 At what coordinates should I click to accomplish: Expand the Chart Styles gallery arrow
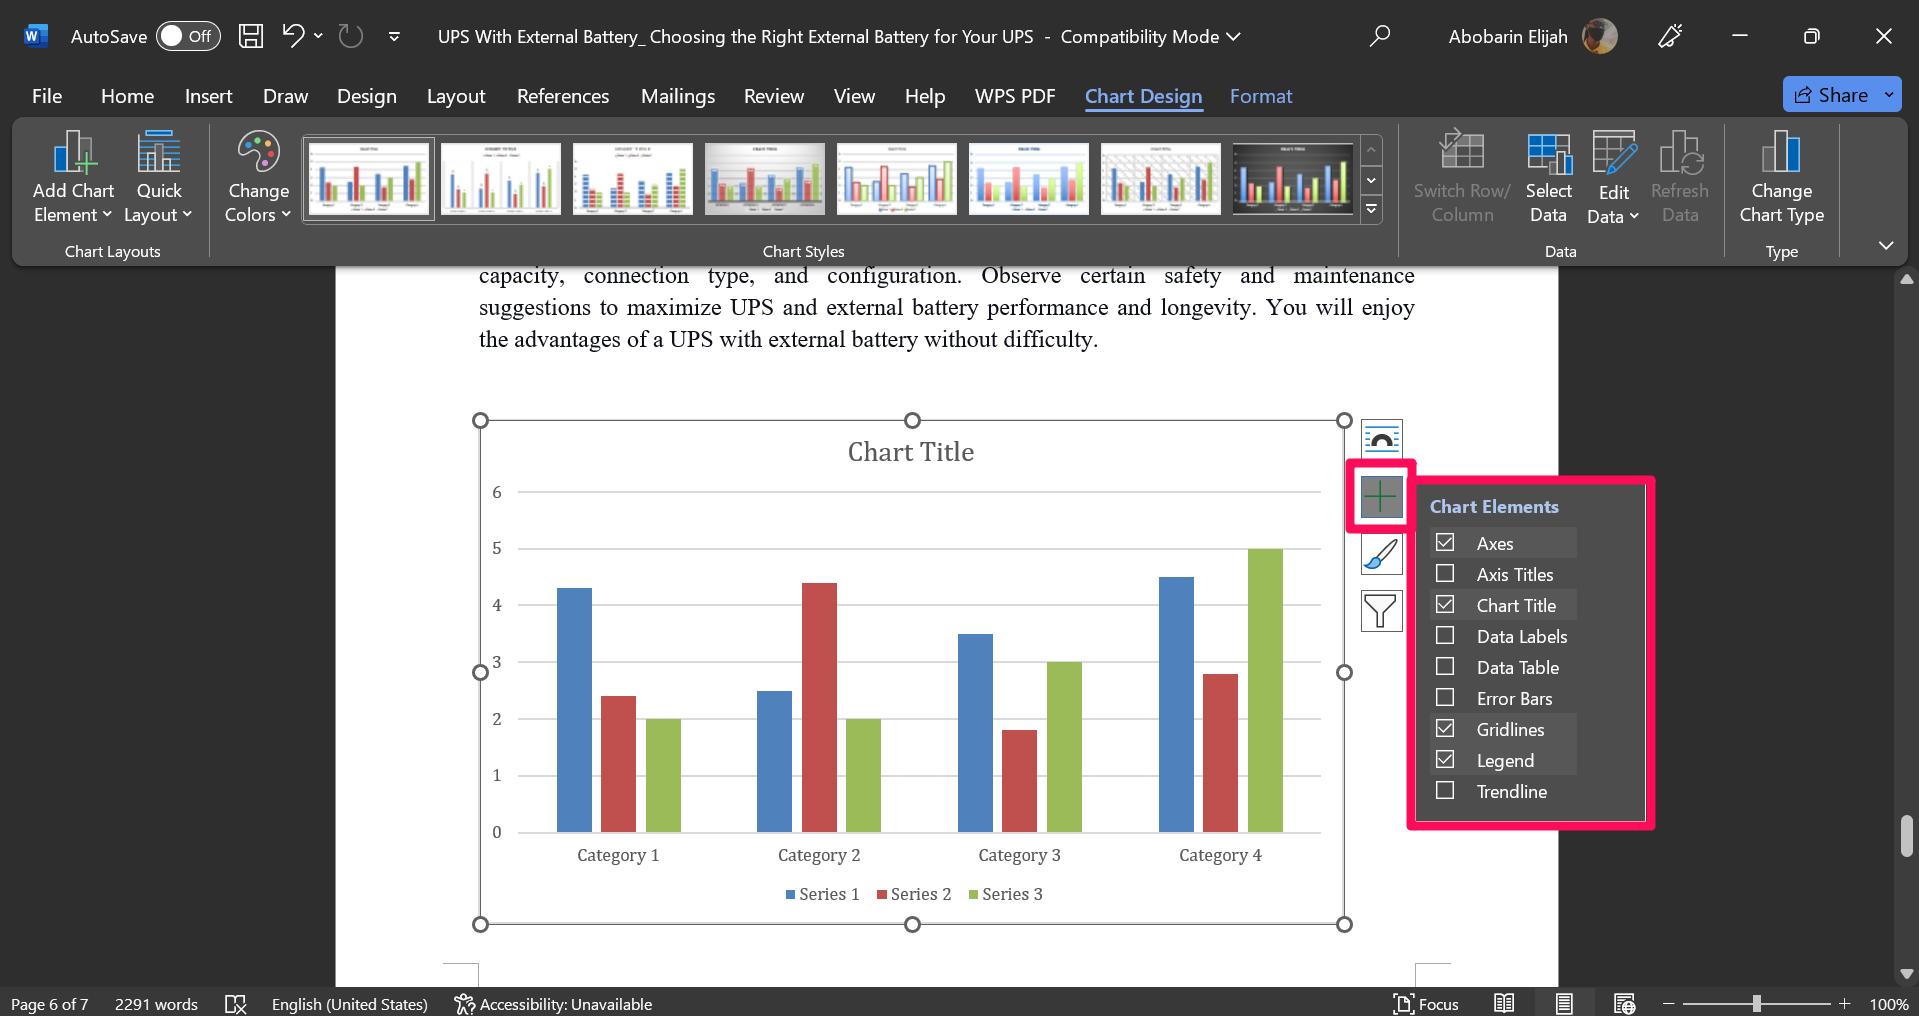tap(1370, 211)
